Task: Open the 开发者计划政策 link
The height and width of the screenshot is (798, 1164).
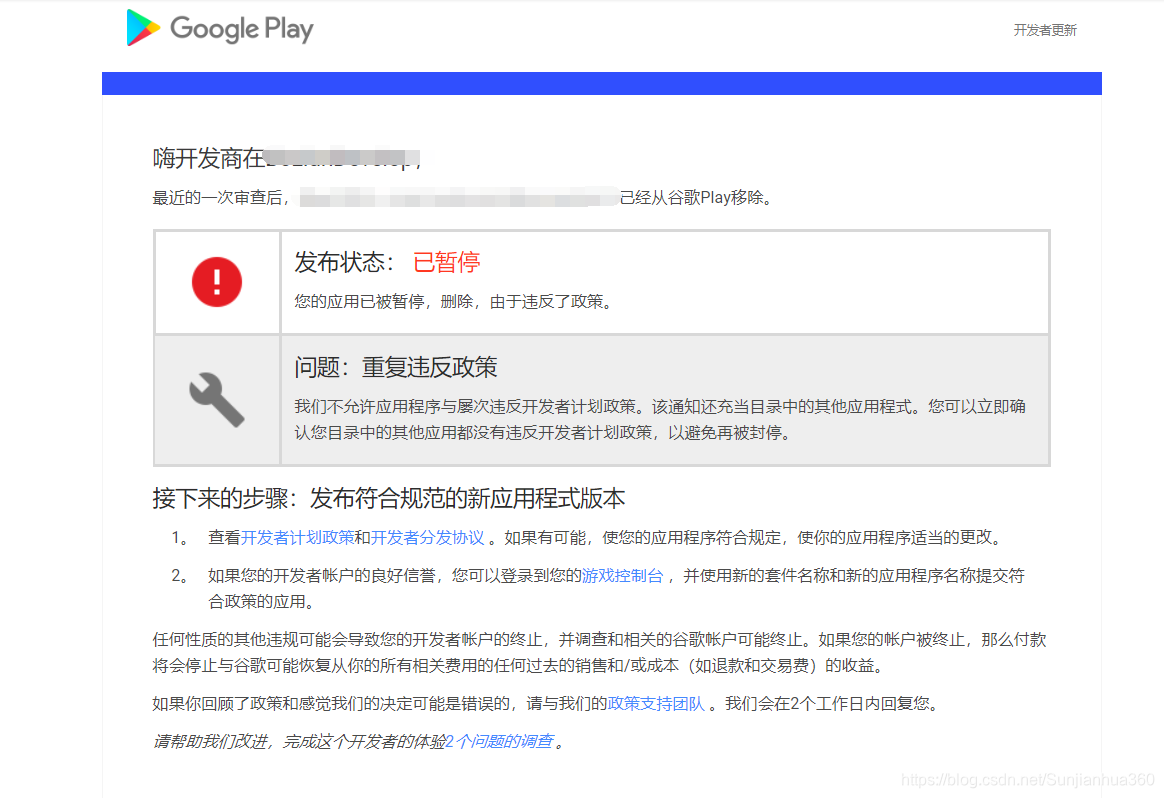Action: click(298, 537)
